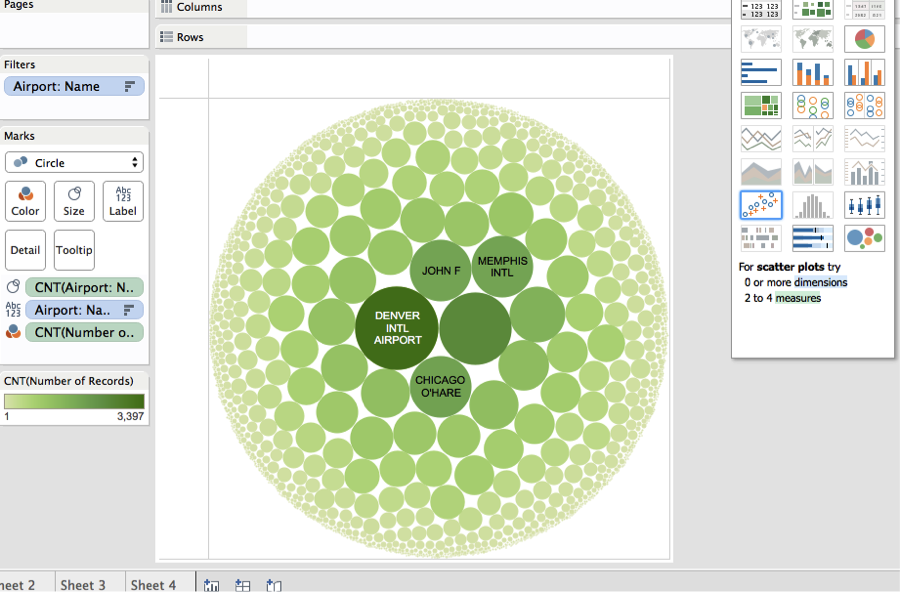
Task: Click the size icon beside CNT(Airport: N.. pill
Action: point(13,287)
